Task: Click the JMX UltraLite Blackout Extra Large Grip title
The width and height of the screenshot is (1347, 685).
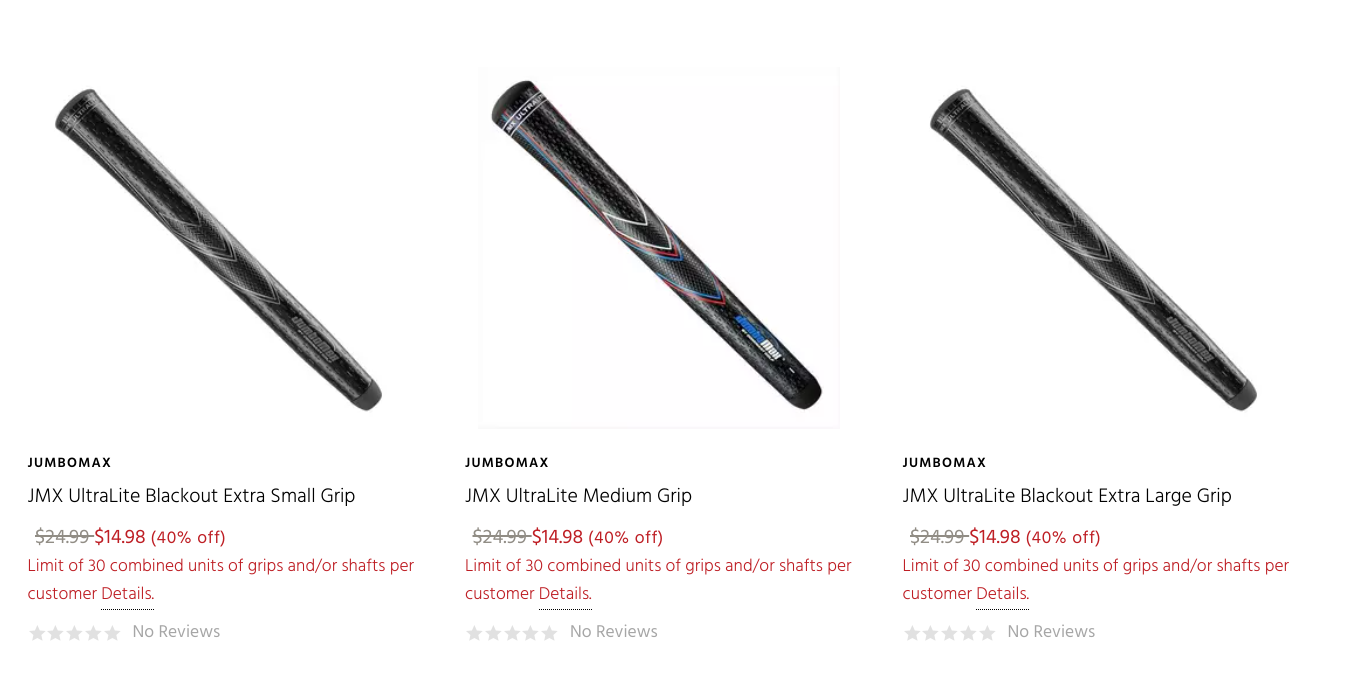Action: pos(1066,495)
